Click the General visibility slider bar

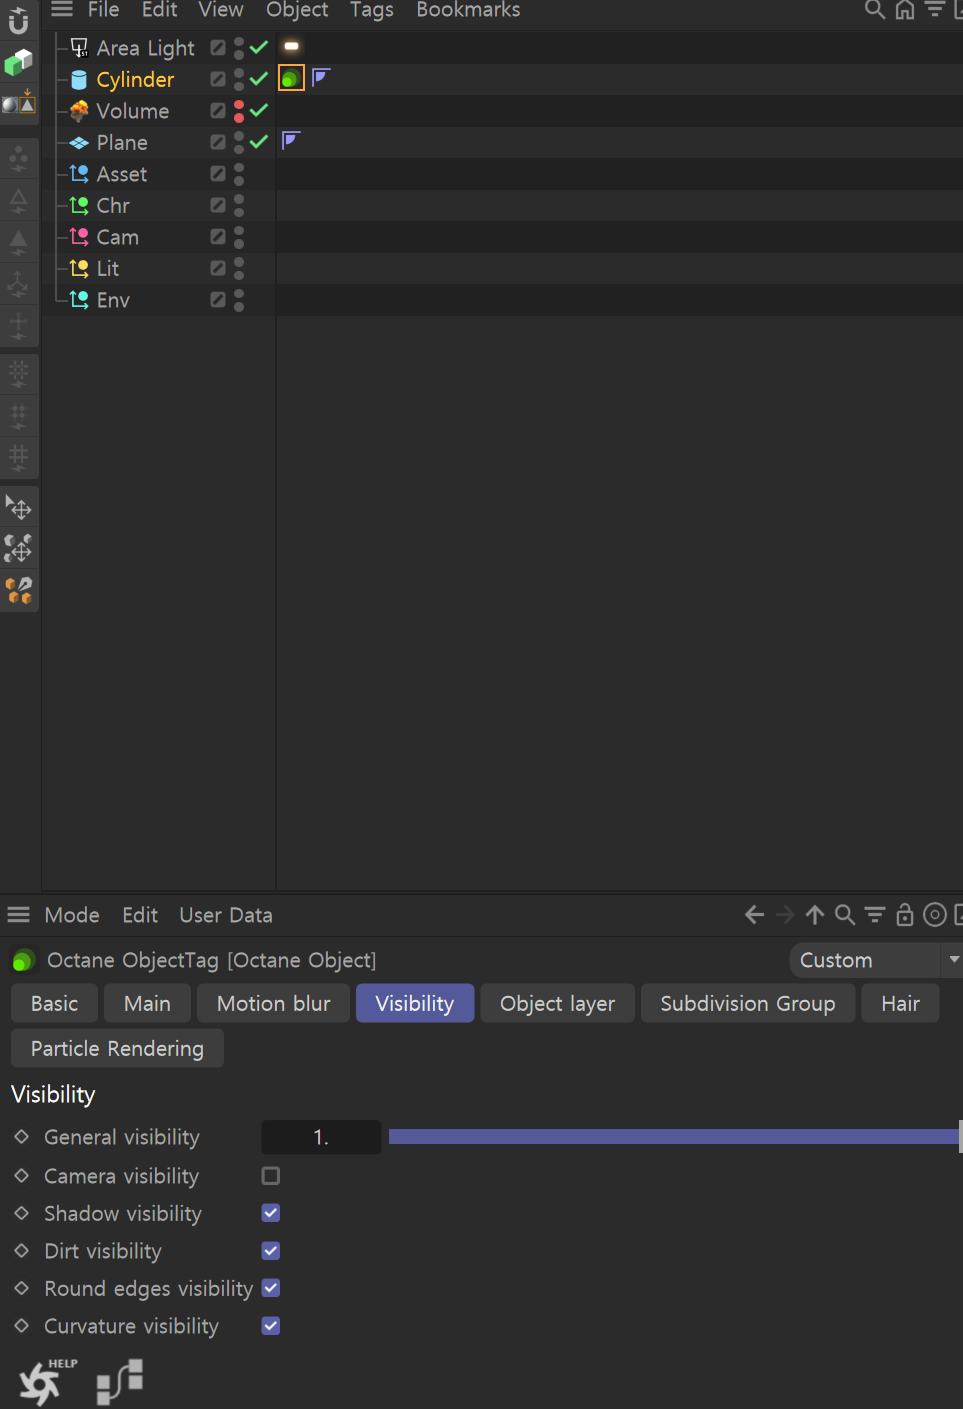pos(672,1137)
